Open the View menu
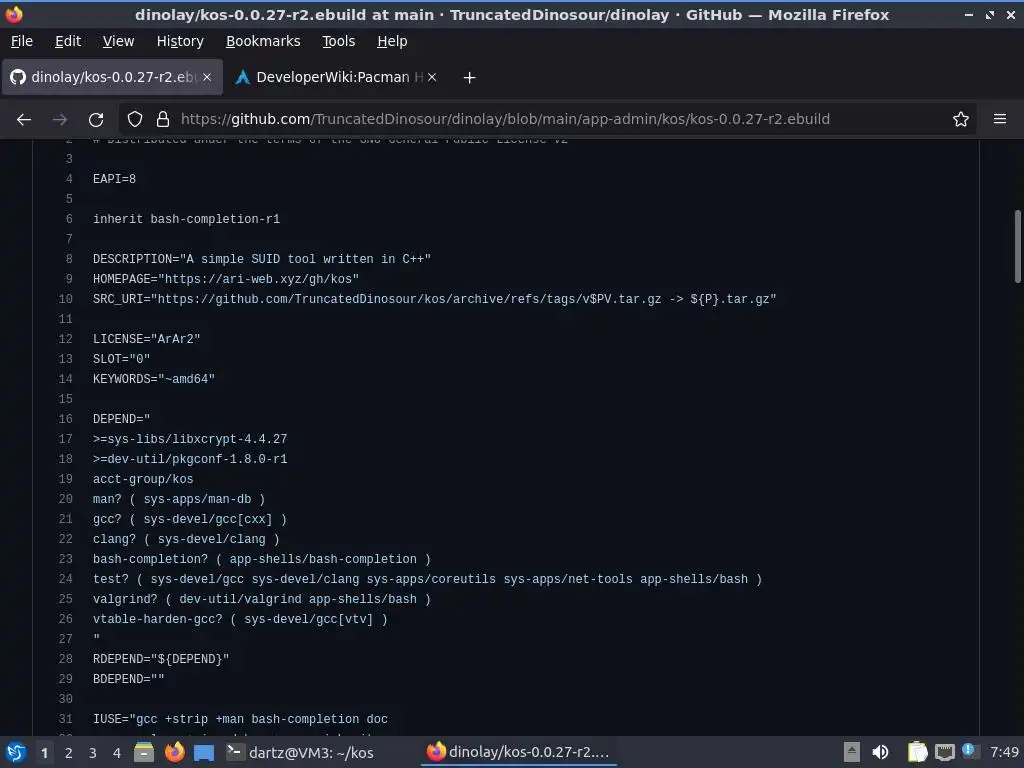Image resolution: width=1024 pixels, height=768 pixels. (x=118, y=41)
